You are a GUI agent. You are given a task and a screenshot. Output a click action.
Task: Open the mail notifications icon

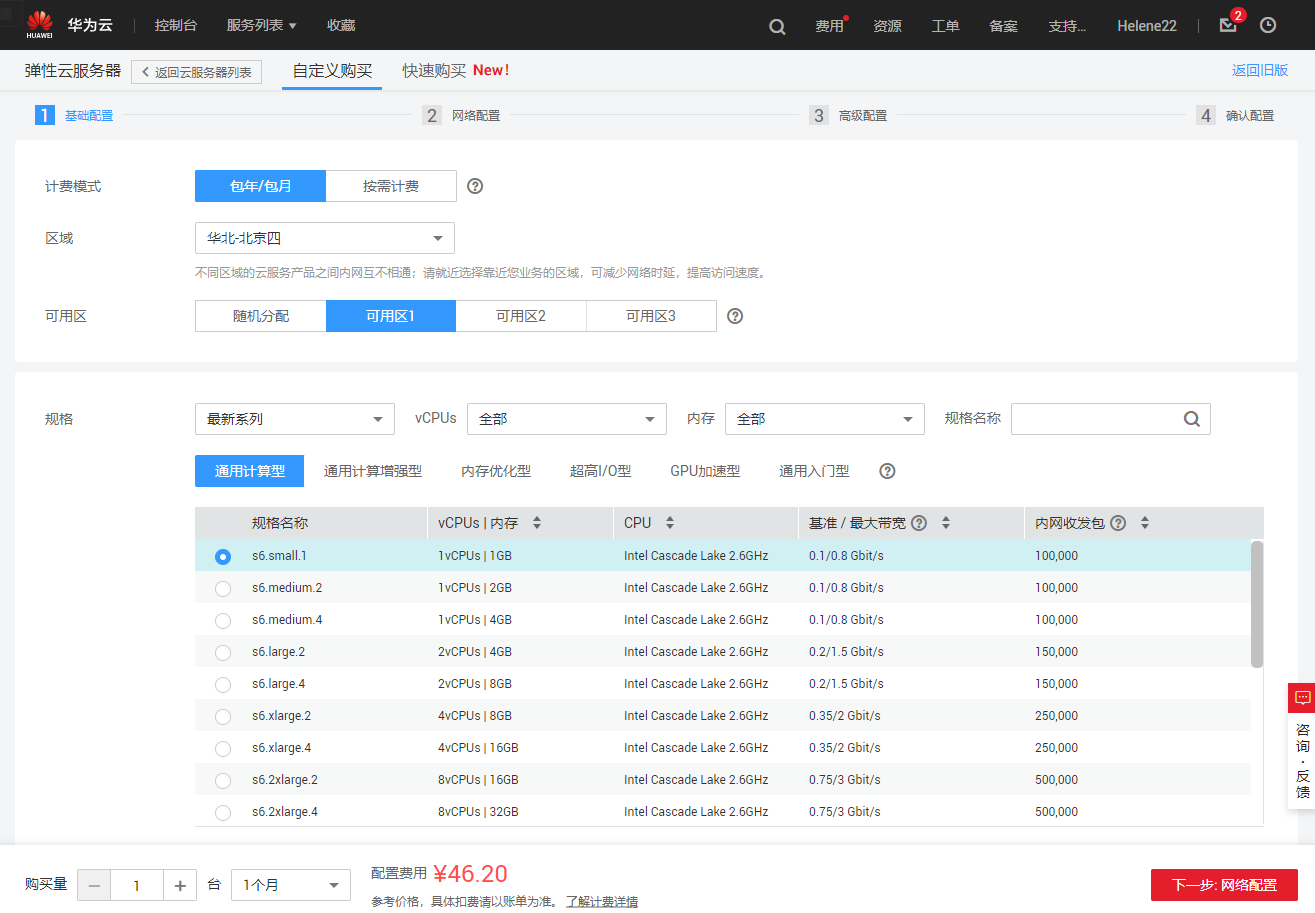point(1228,25)
